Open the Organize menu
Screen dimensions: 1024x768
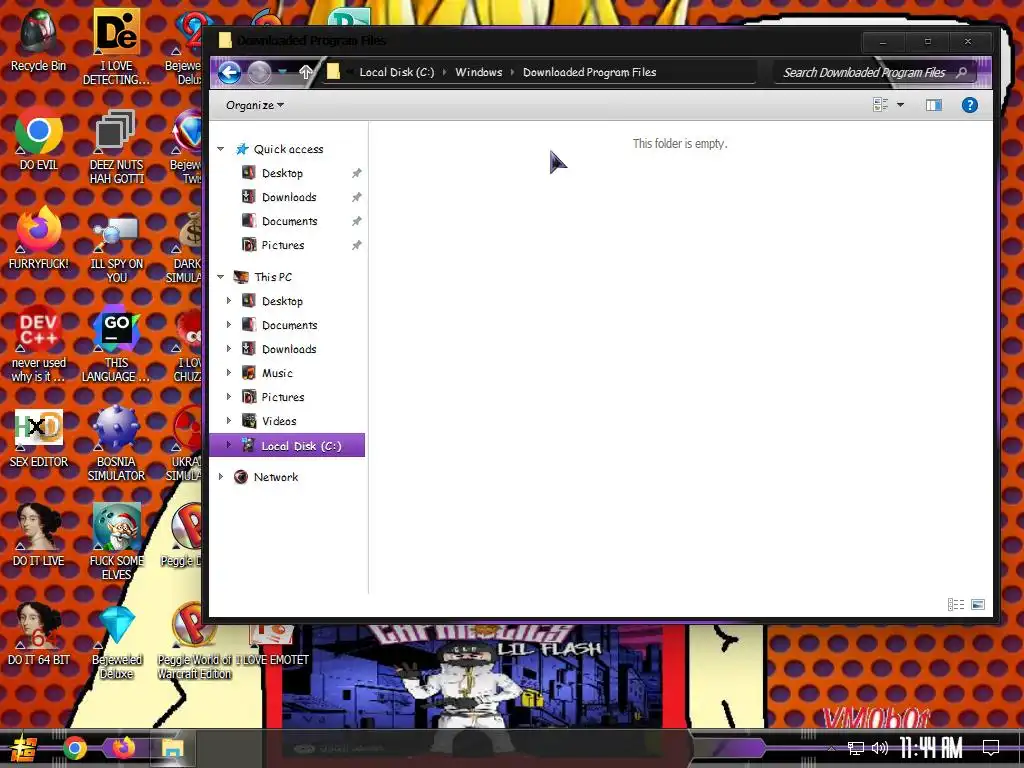tap(255, 105)
